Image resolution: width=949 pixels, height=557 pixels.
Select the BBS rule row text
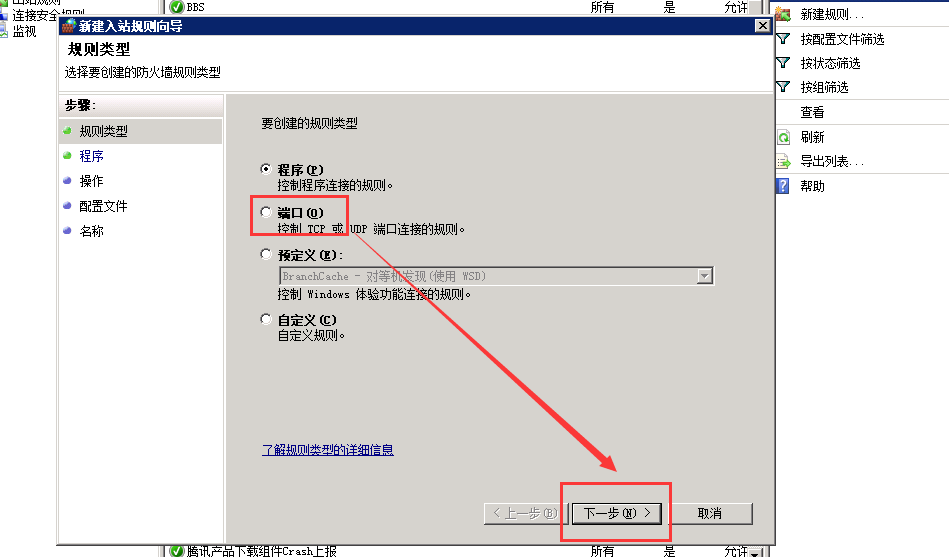[x=195, y=7]
